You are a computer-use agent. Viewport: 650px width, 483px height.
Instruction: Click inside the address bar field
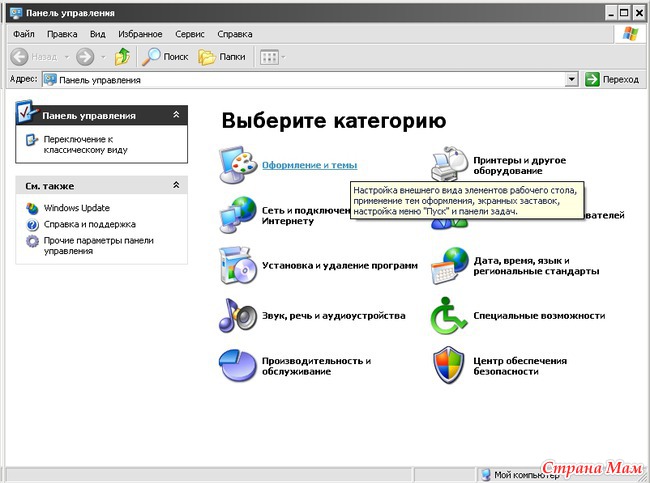300,80
